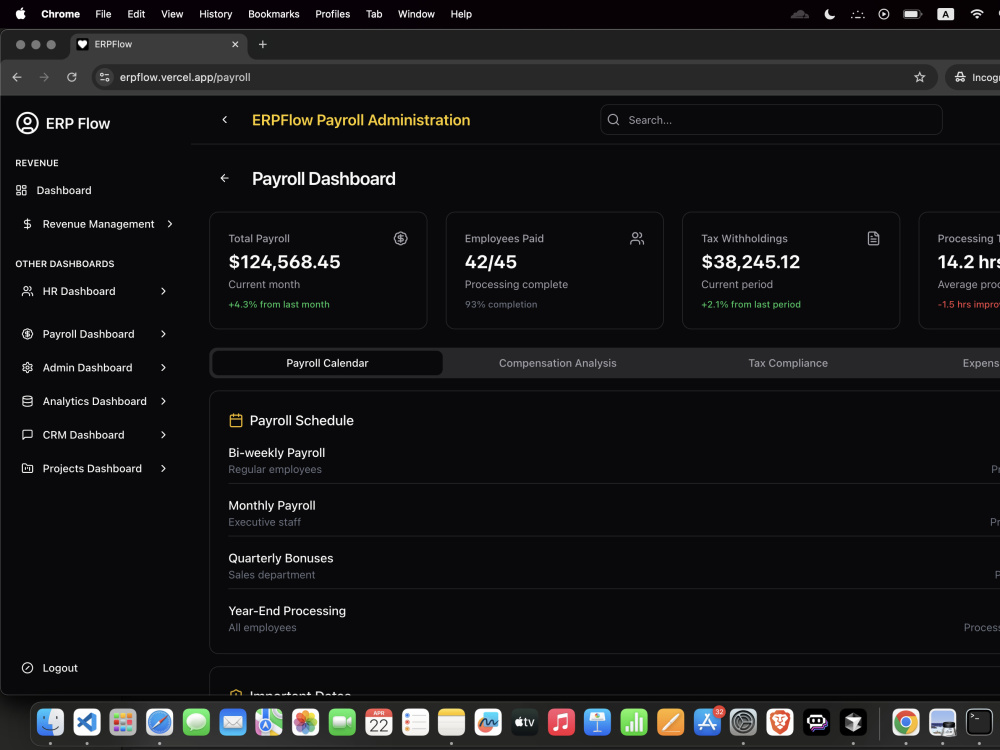The image size is (1000, 750).
Task: Expand the Analytics Dashboard chevron
Action: click(x=163, y=401)
